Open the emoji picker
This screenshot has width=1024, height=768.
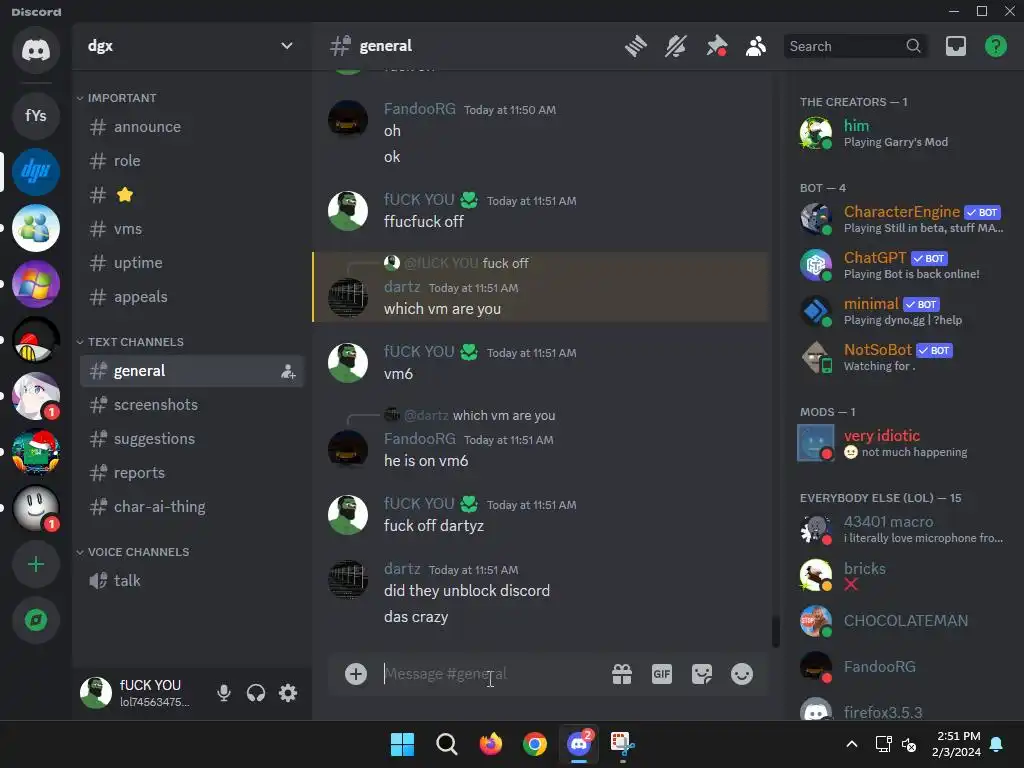[x=742, y=674]
